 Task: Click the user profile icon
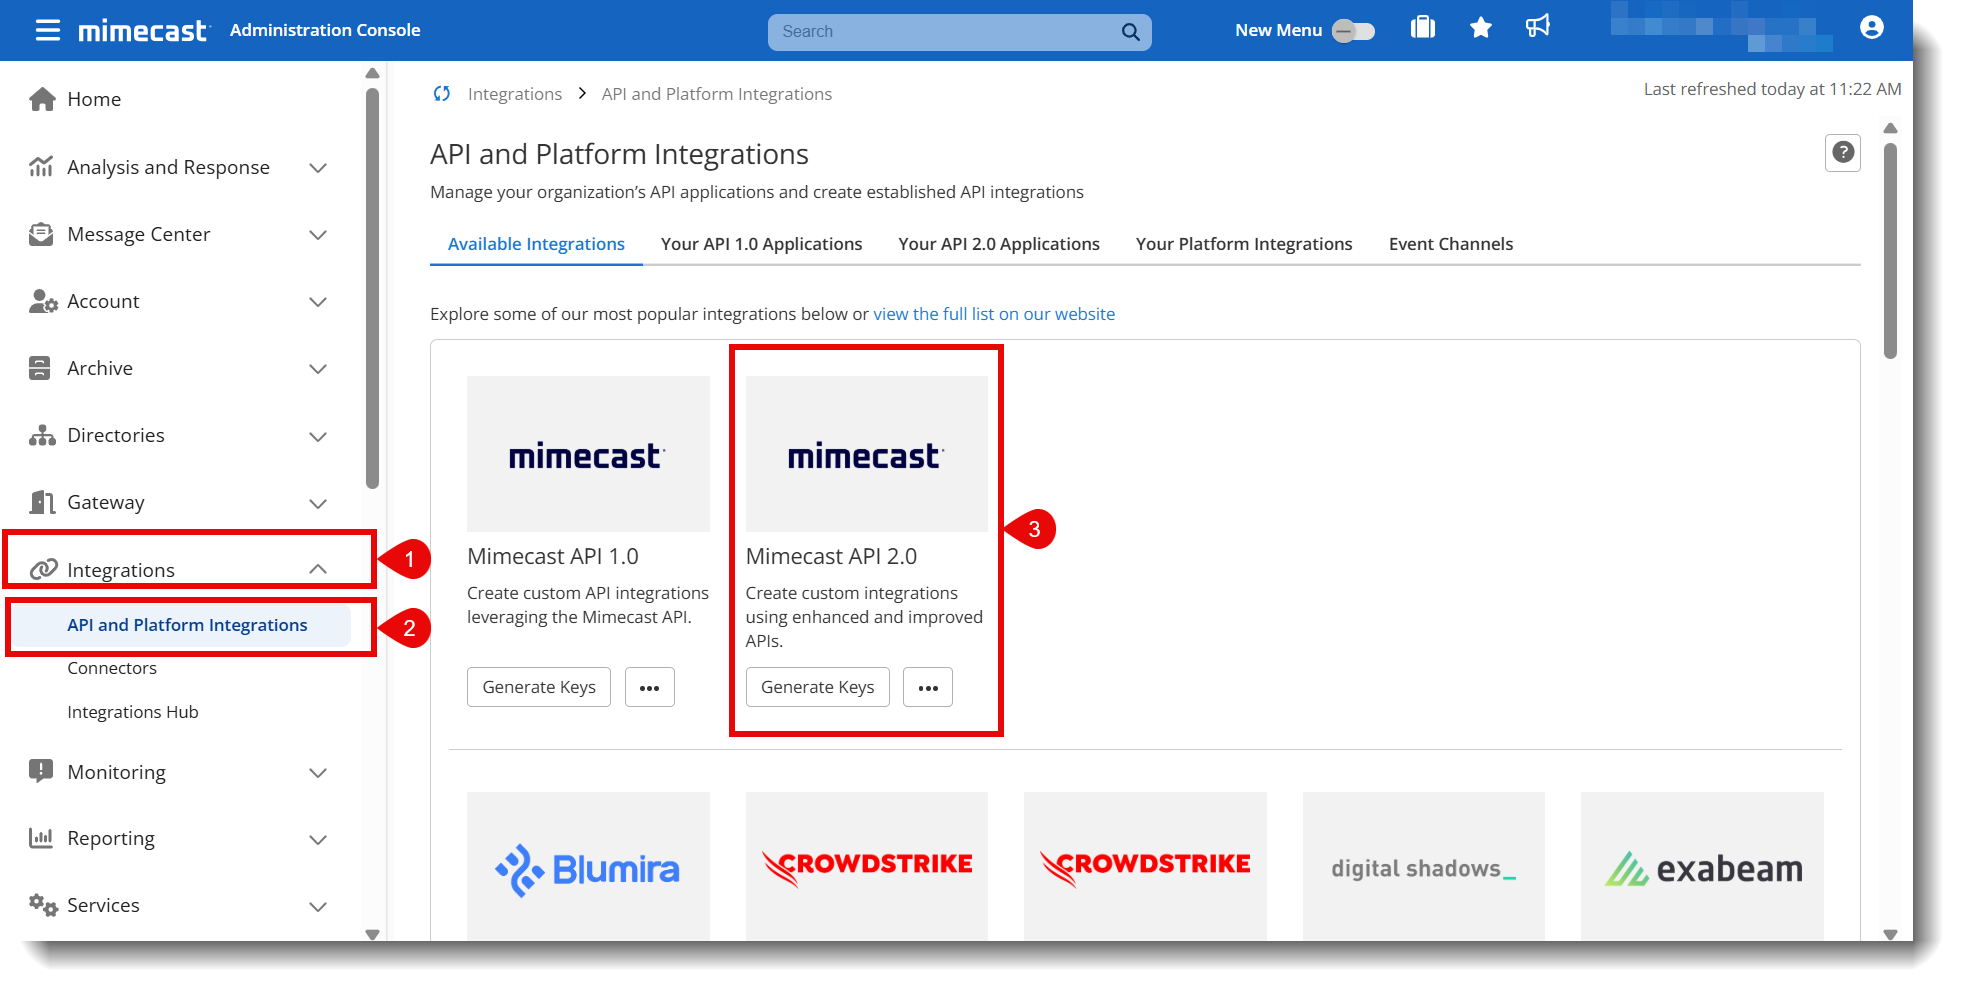pyautogui.click(x=1871, y=27)
